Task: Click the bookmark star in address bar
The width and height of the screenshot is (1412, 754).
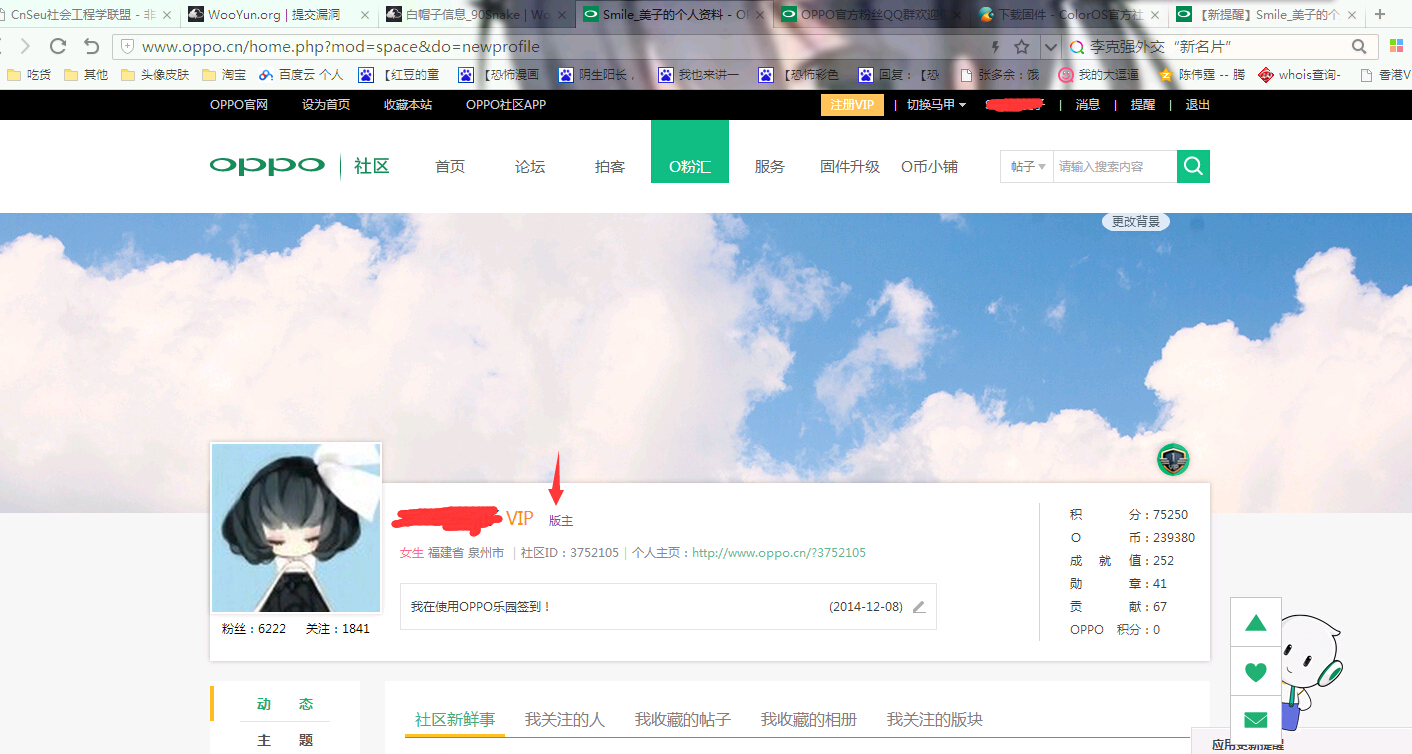Action: coord(1022,47)
